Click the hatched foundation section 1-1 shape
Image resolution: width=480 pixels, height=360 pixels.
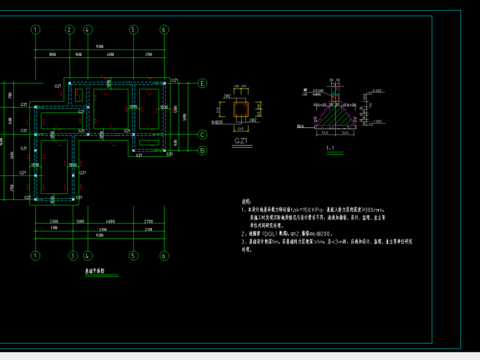pos(336,114)
